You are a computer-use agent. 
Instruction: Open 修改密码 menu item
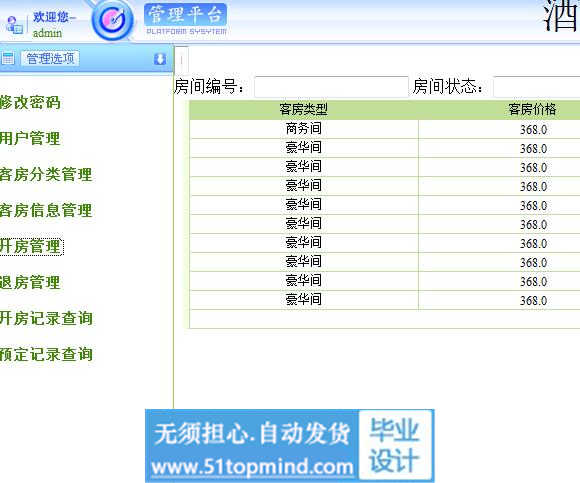coord(30,102)
